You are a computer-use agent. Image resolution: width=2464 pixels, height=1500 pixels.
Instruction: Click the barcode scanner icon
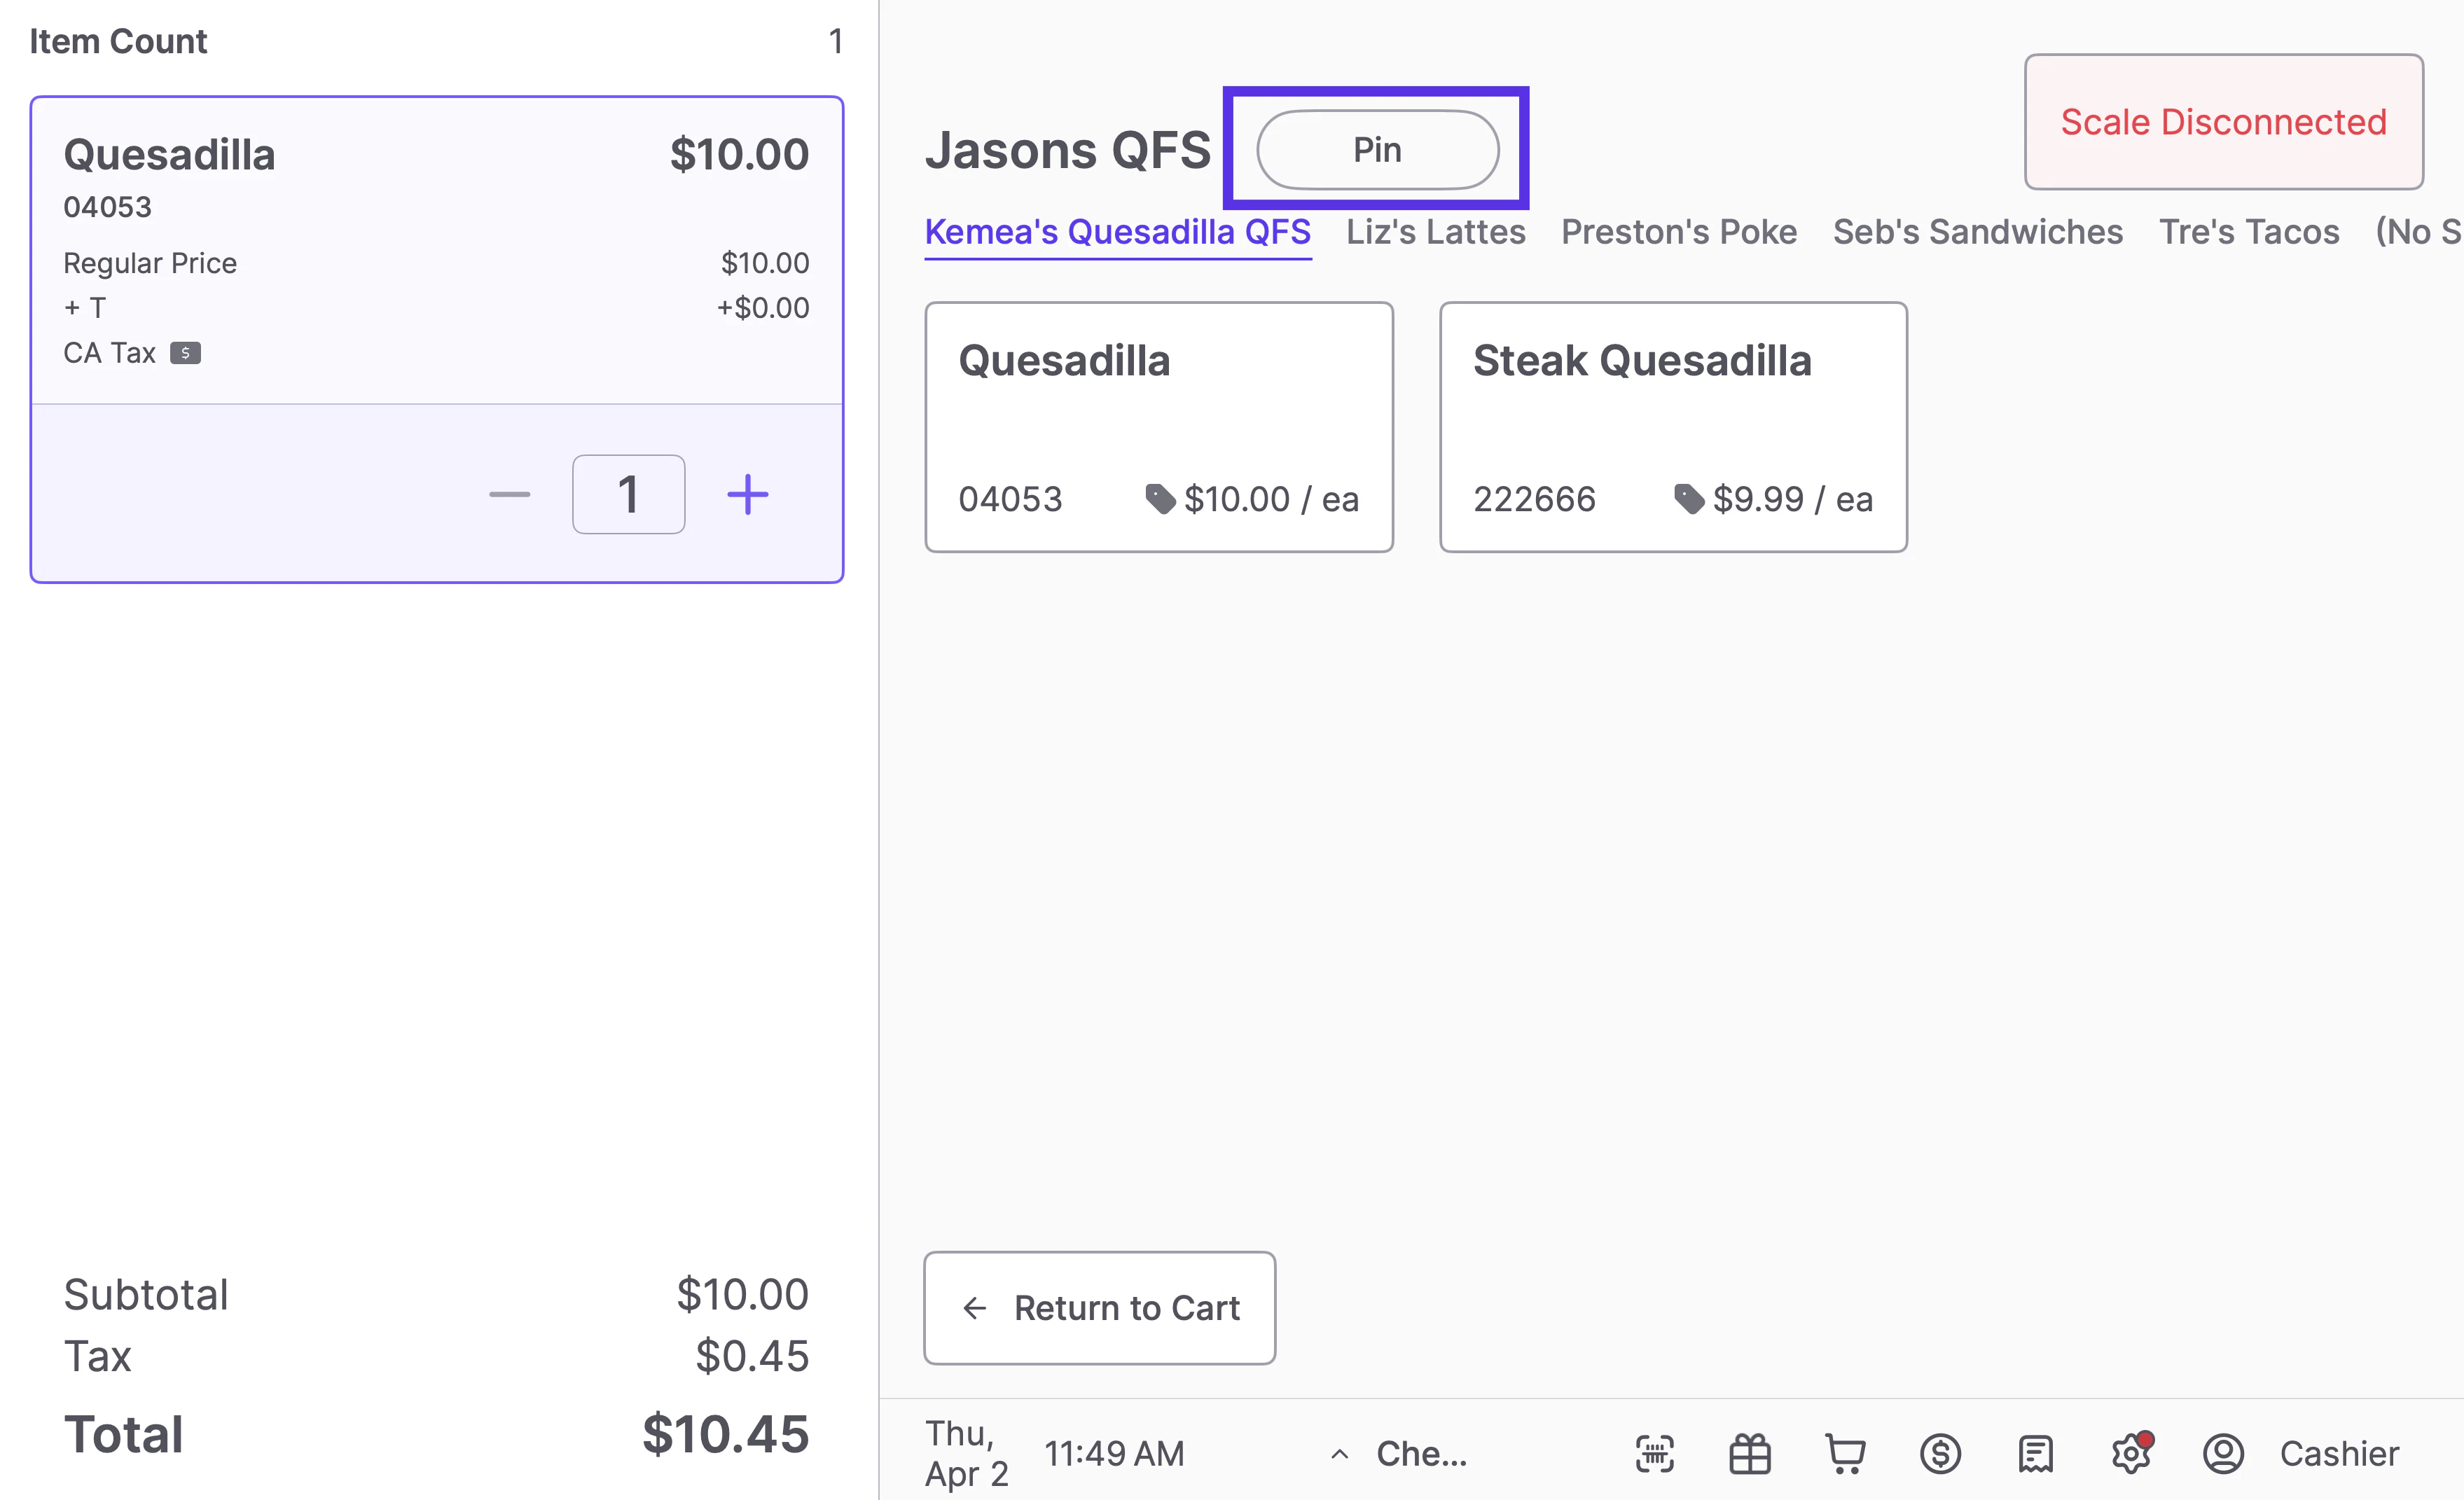(1654, 1453)
